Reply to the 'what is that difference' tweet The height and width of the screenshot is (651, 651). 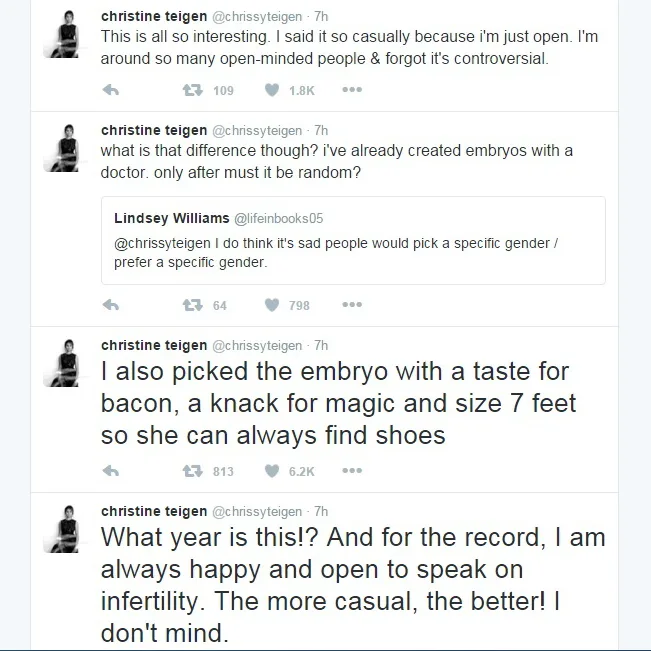[111, 305]
